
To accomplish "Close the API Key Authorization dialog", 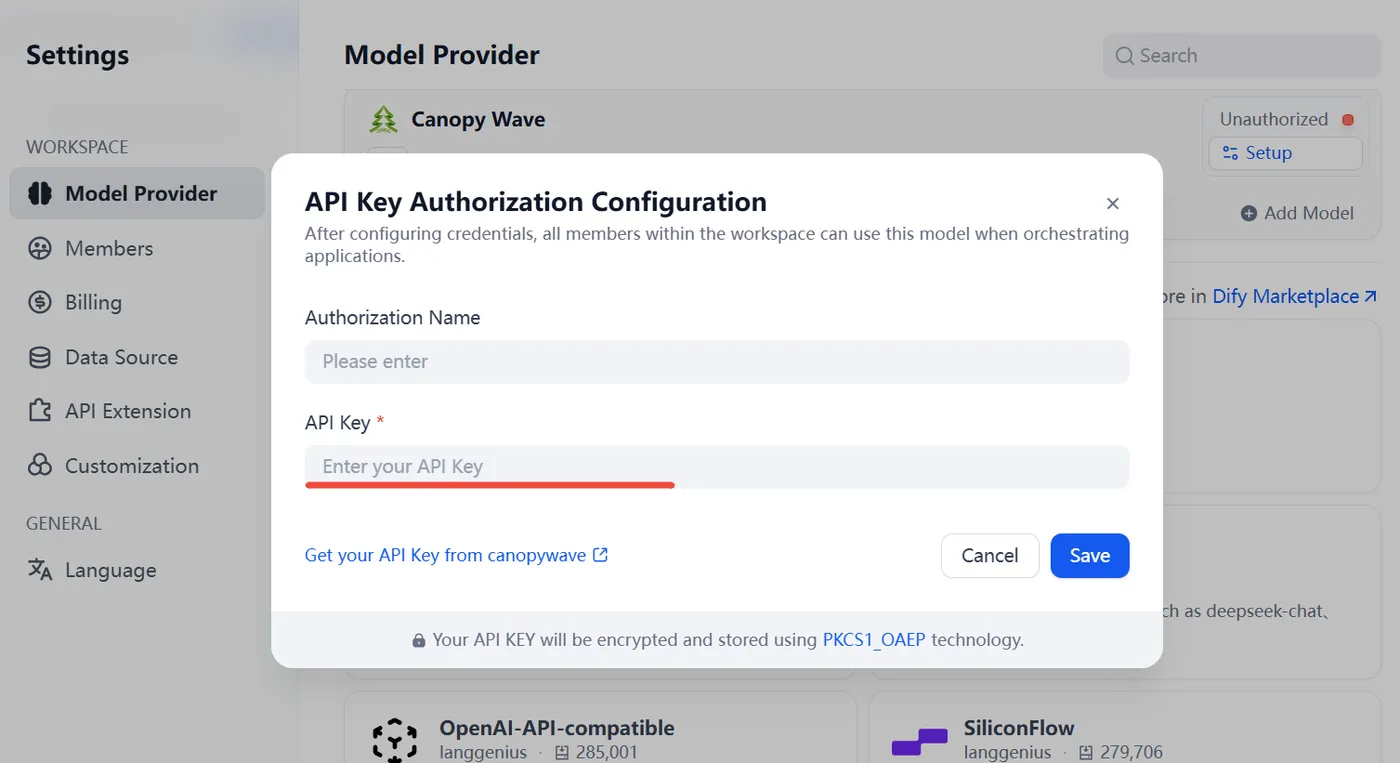I will pos(1113,204).
